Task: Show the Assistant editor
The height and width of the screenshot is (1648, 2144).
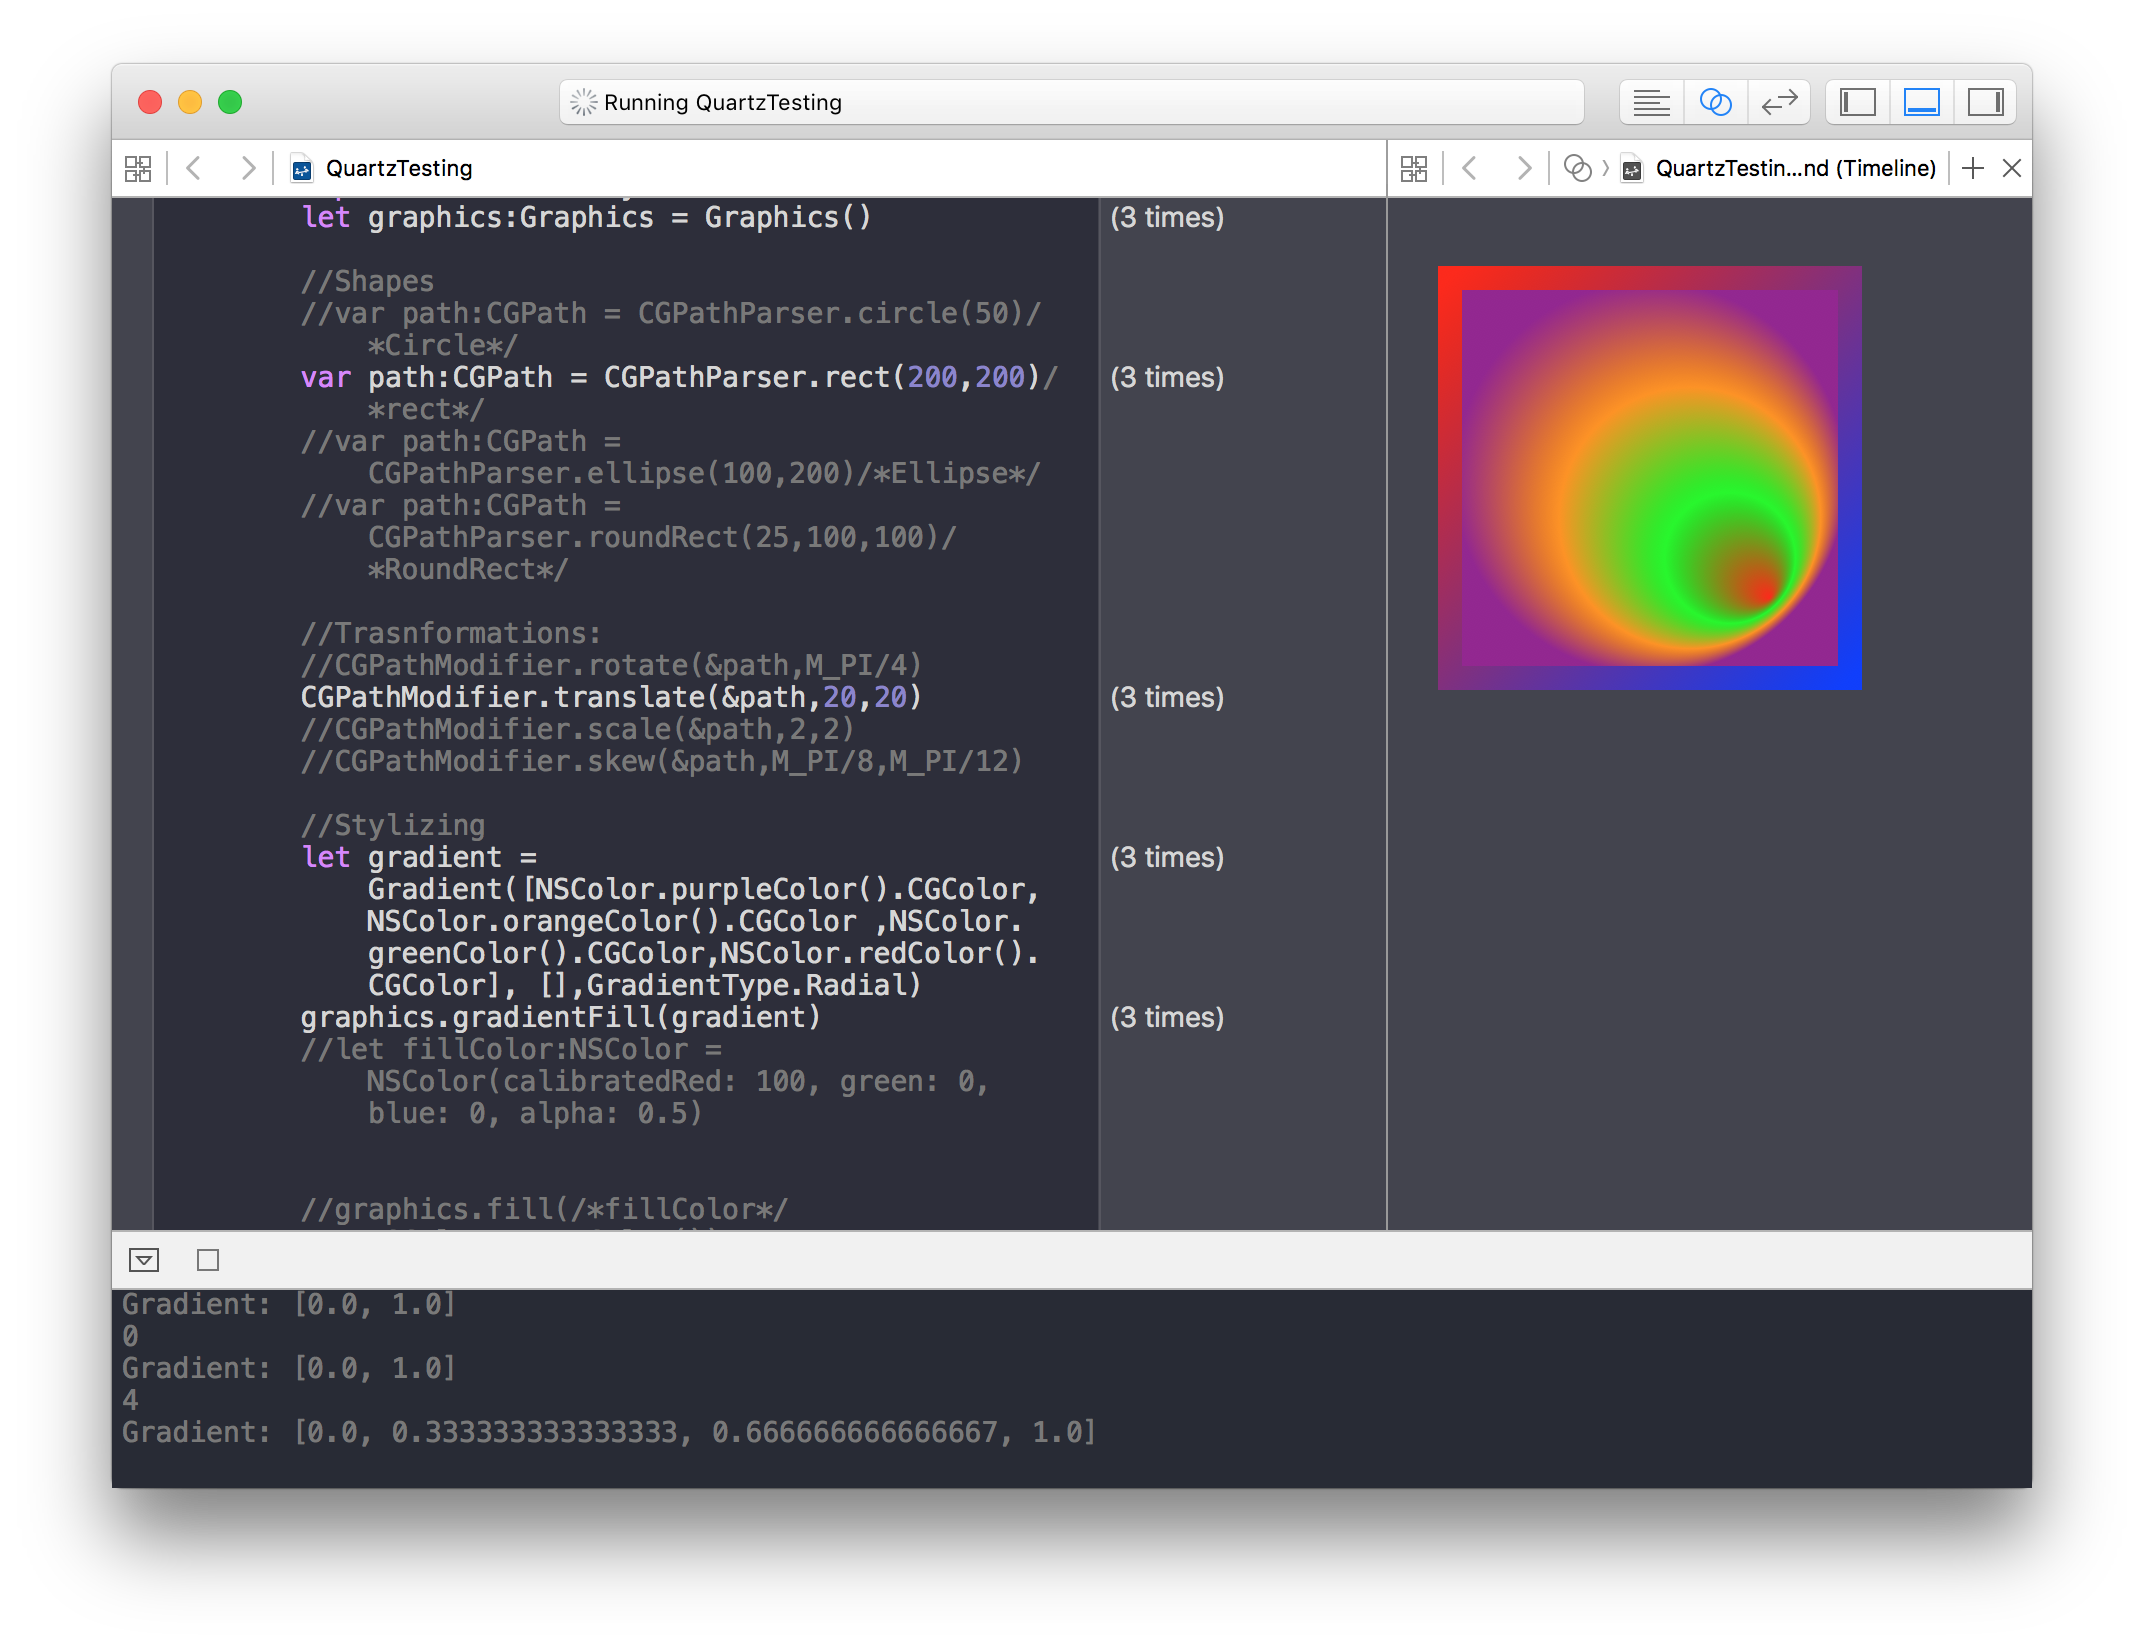Action: point(1715,102)
